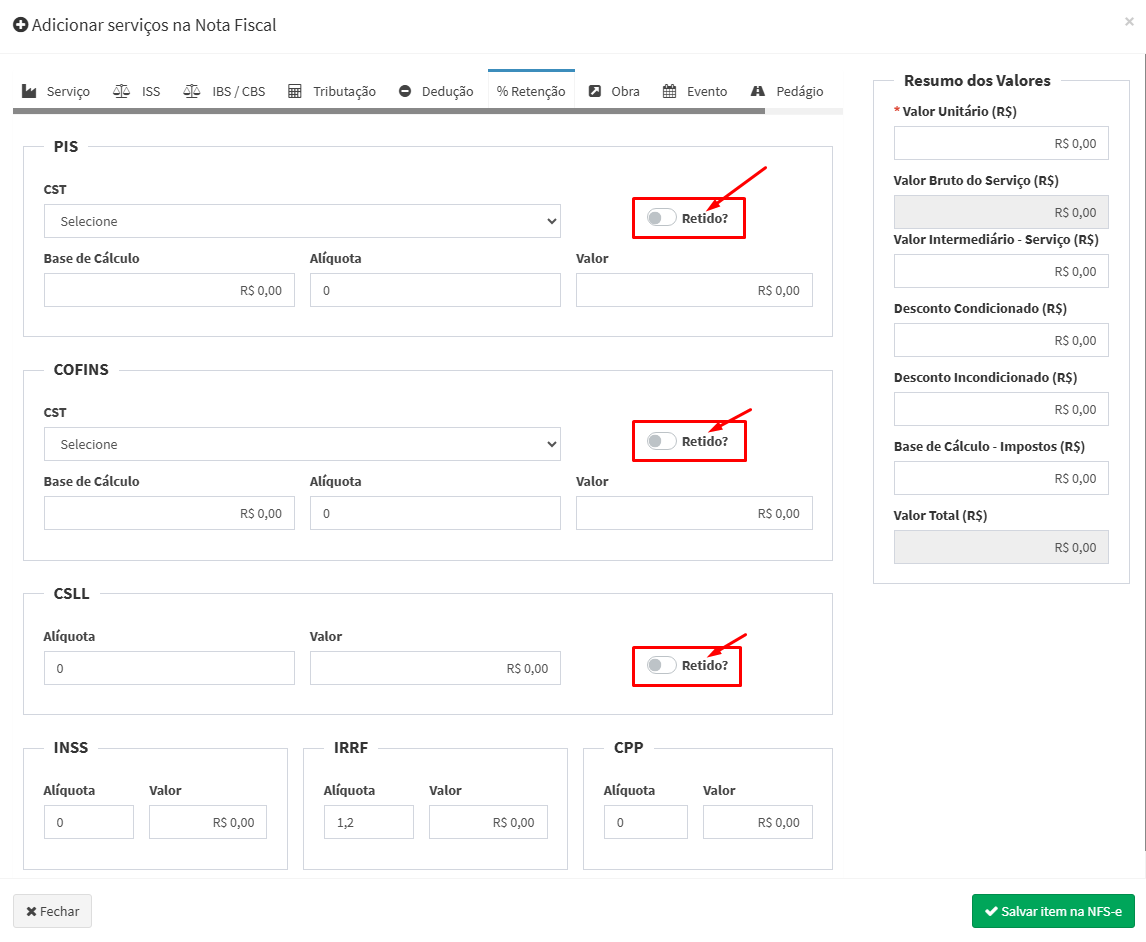Click the Evento calendar icon

coord(670,91)
